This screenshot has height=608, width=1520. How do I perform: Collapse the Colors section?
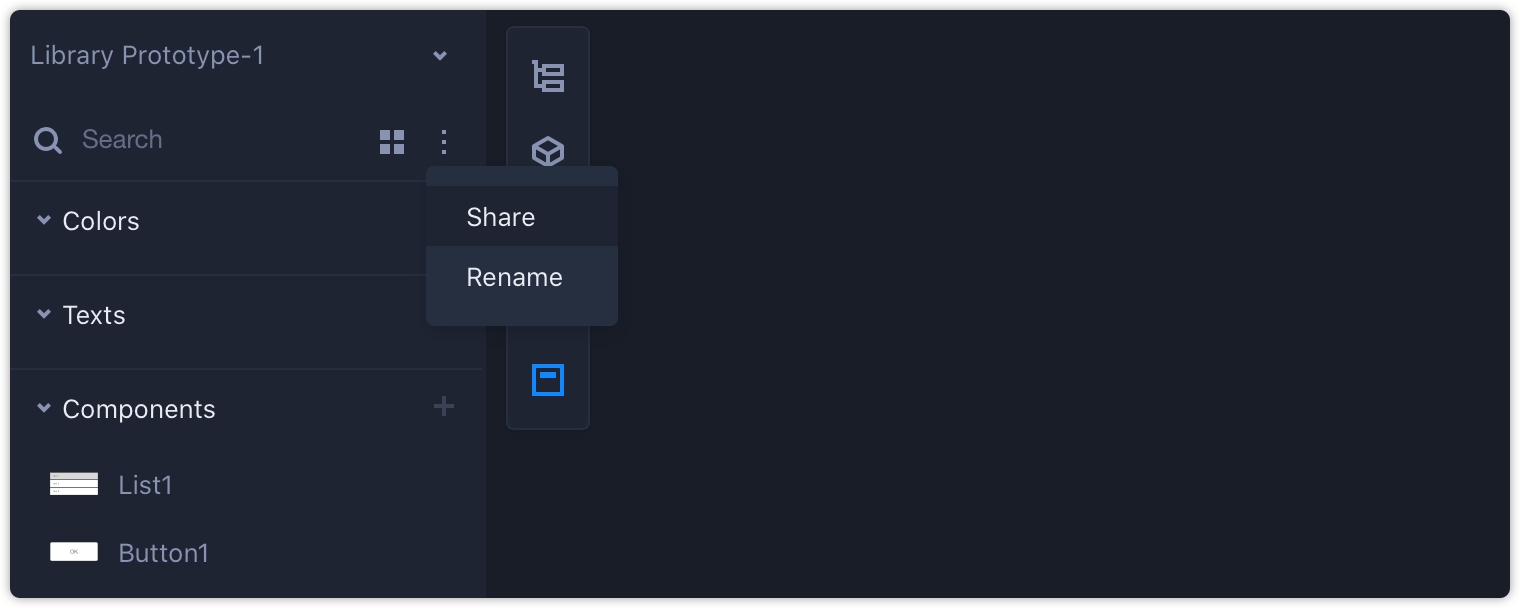point(43,219)
